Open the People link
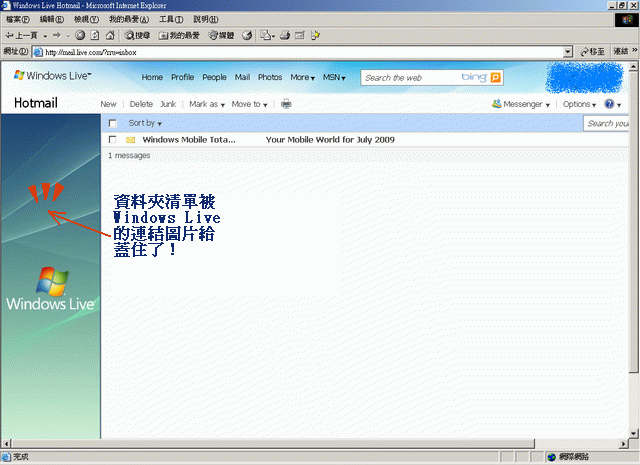Screen dimensions: 640x465 click(x=214, y=77)
